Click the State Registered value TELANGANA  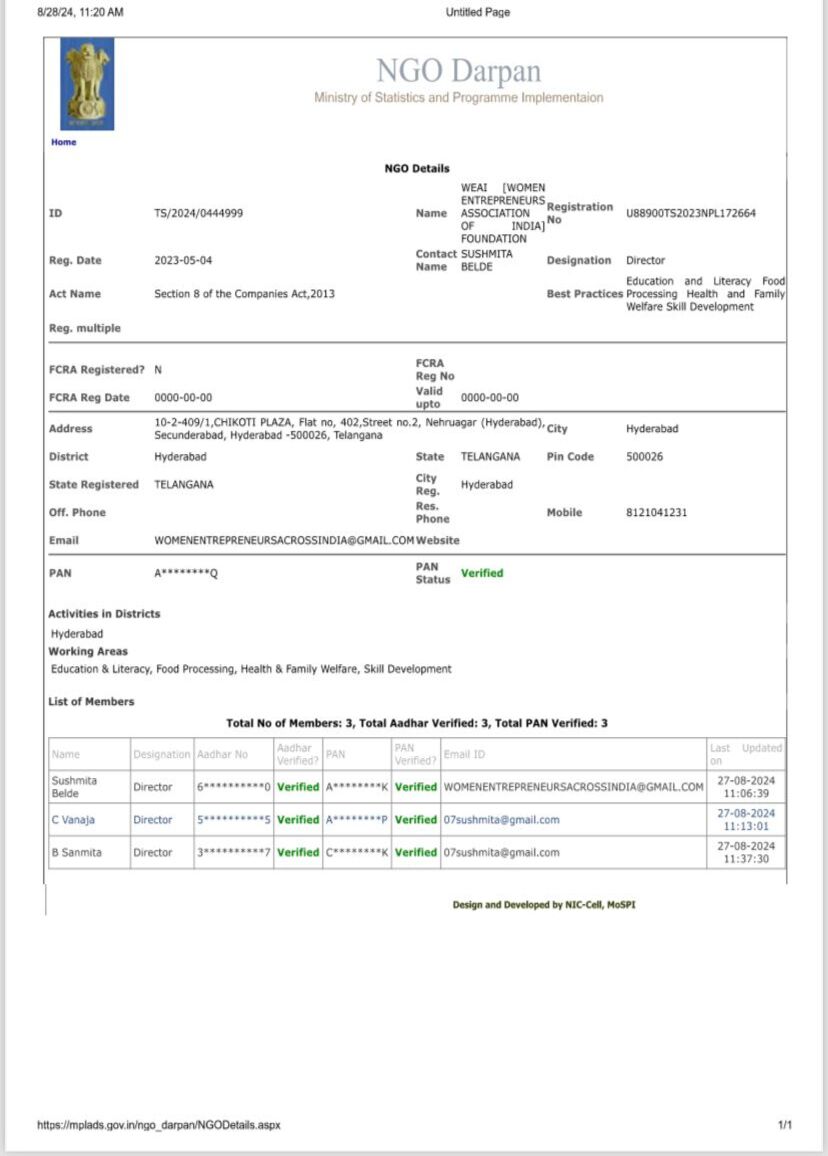point(184,484)
